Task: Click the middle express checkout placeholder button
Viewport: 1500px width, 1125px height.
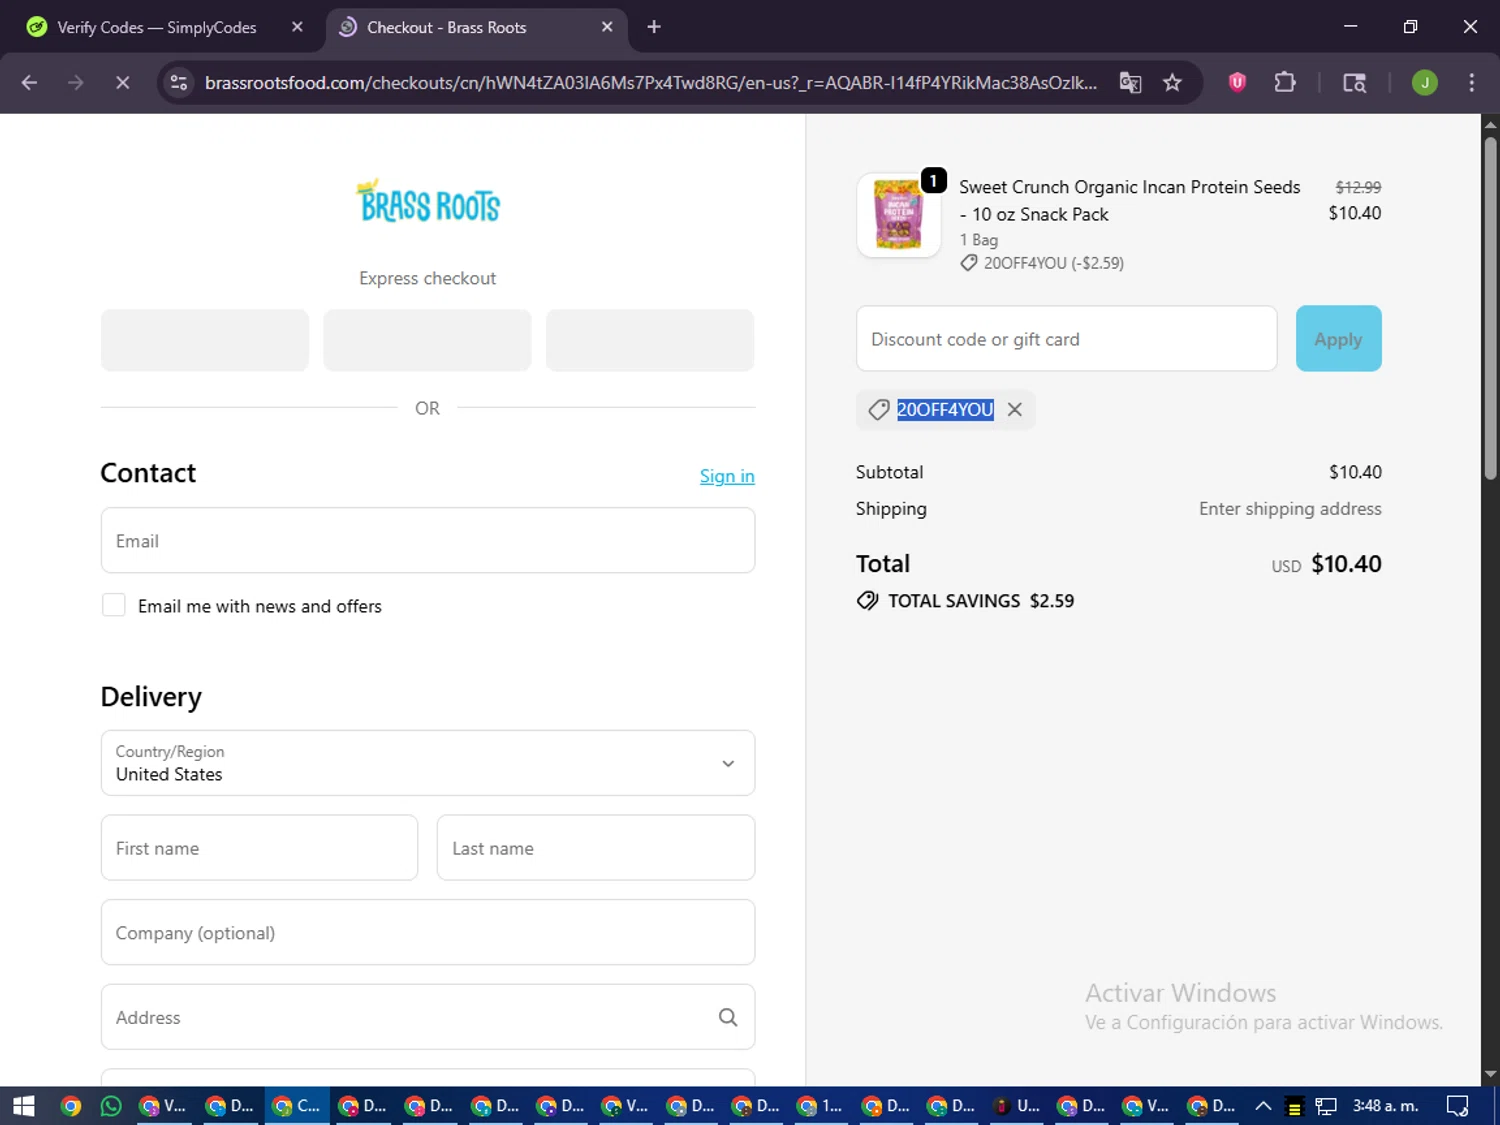Action: pyautogui.click(x=428, y=340)
